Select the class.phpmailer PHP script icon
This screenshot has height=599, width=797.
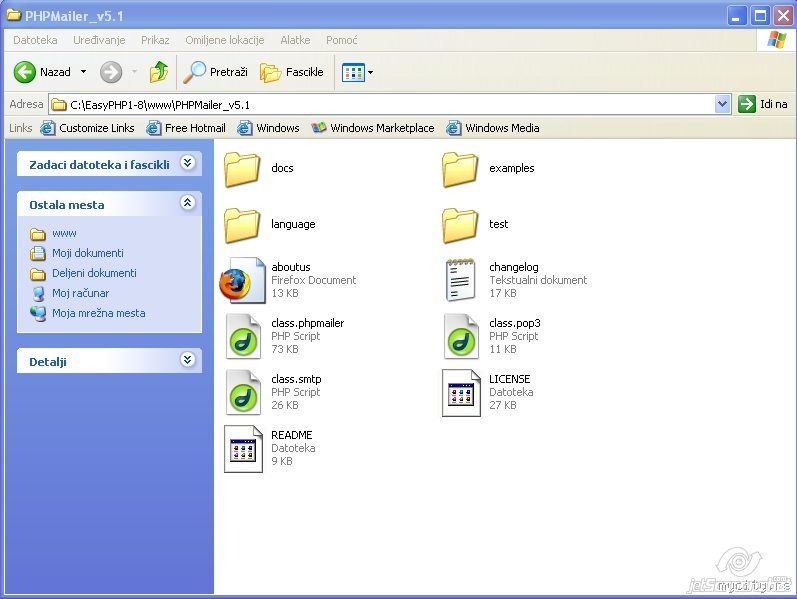pos(242,336)
